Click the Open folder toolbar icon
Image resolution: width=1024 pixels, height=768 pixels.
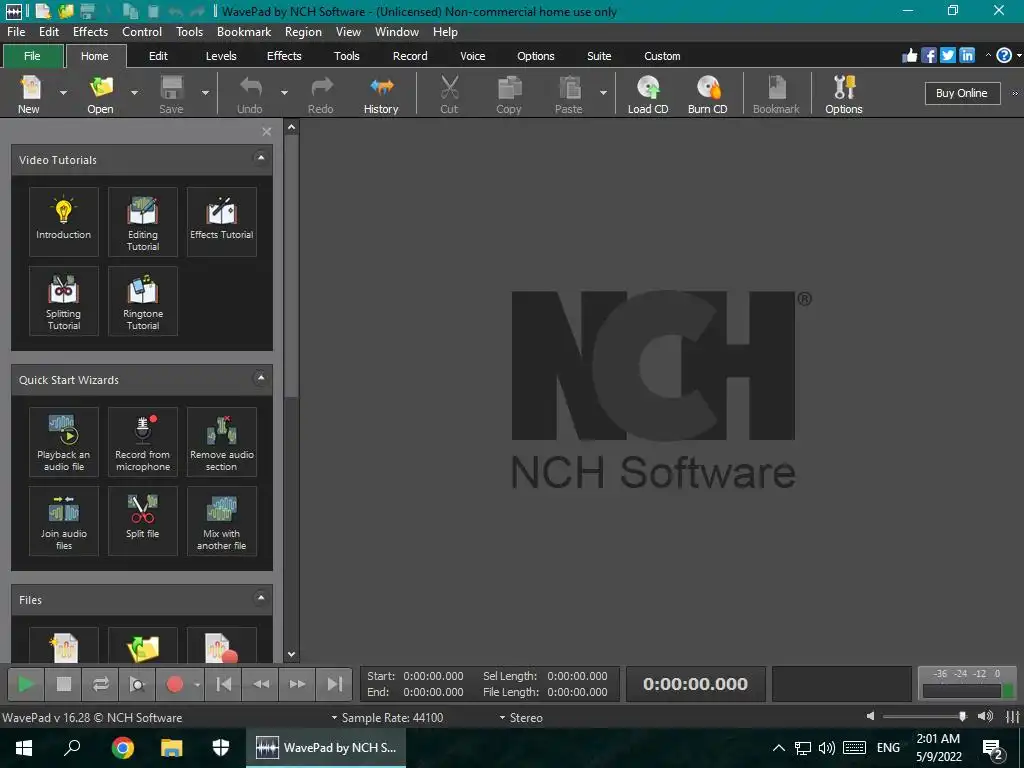[x=101, y=94]
